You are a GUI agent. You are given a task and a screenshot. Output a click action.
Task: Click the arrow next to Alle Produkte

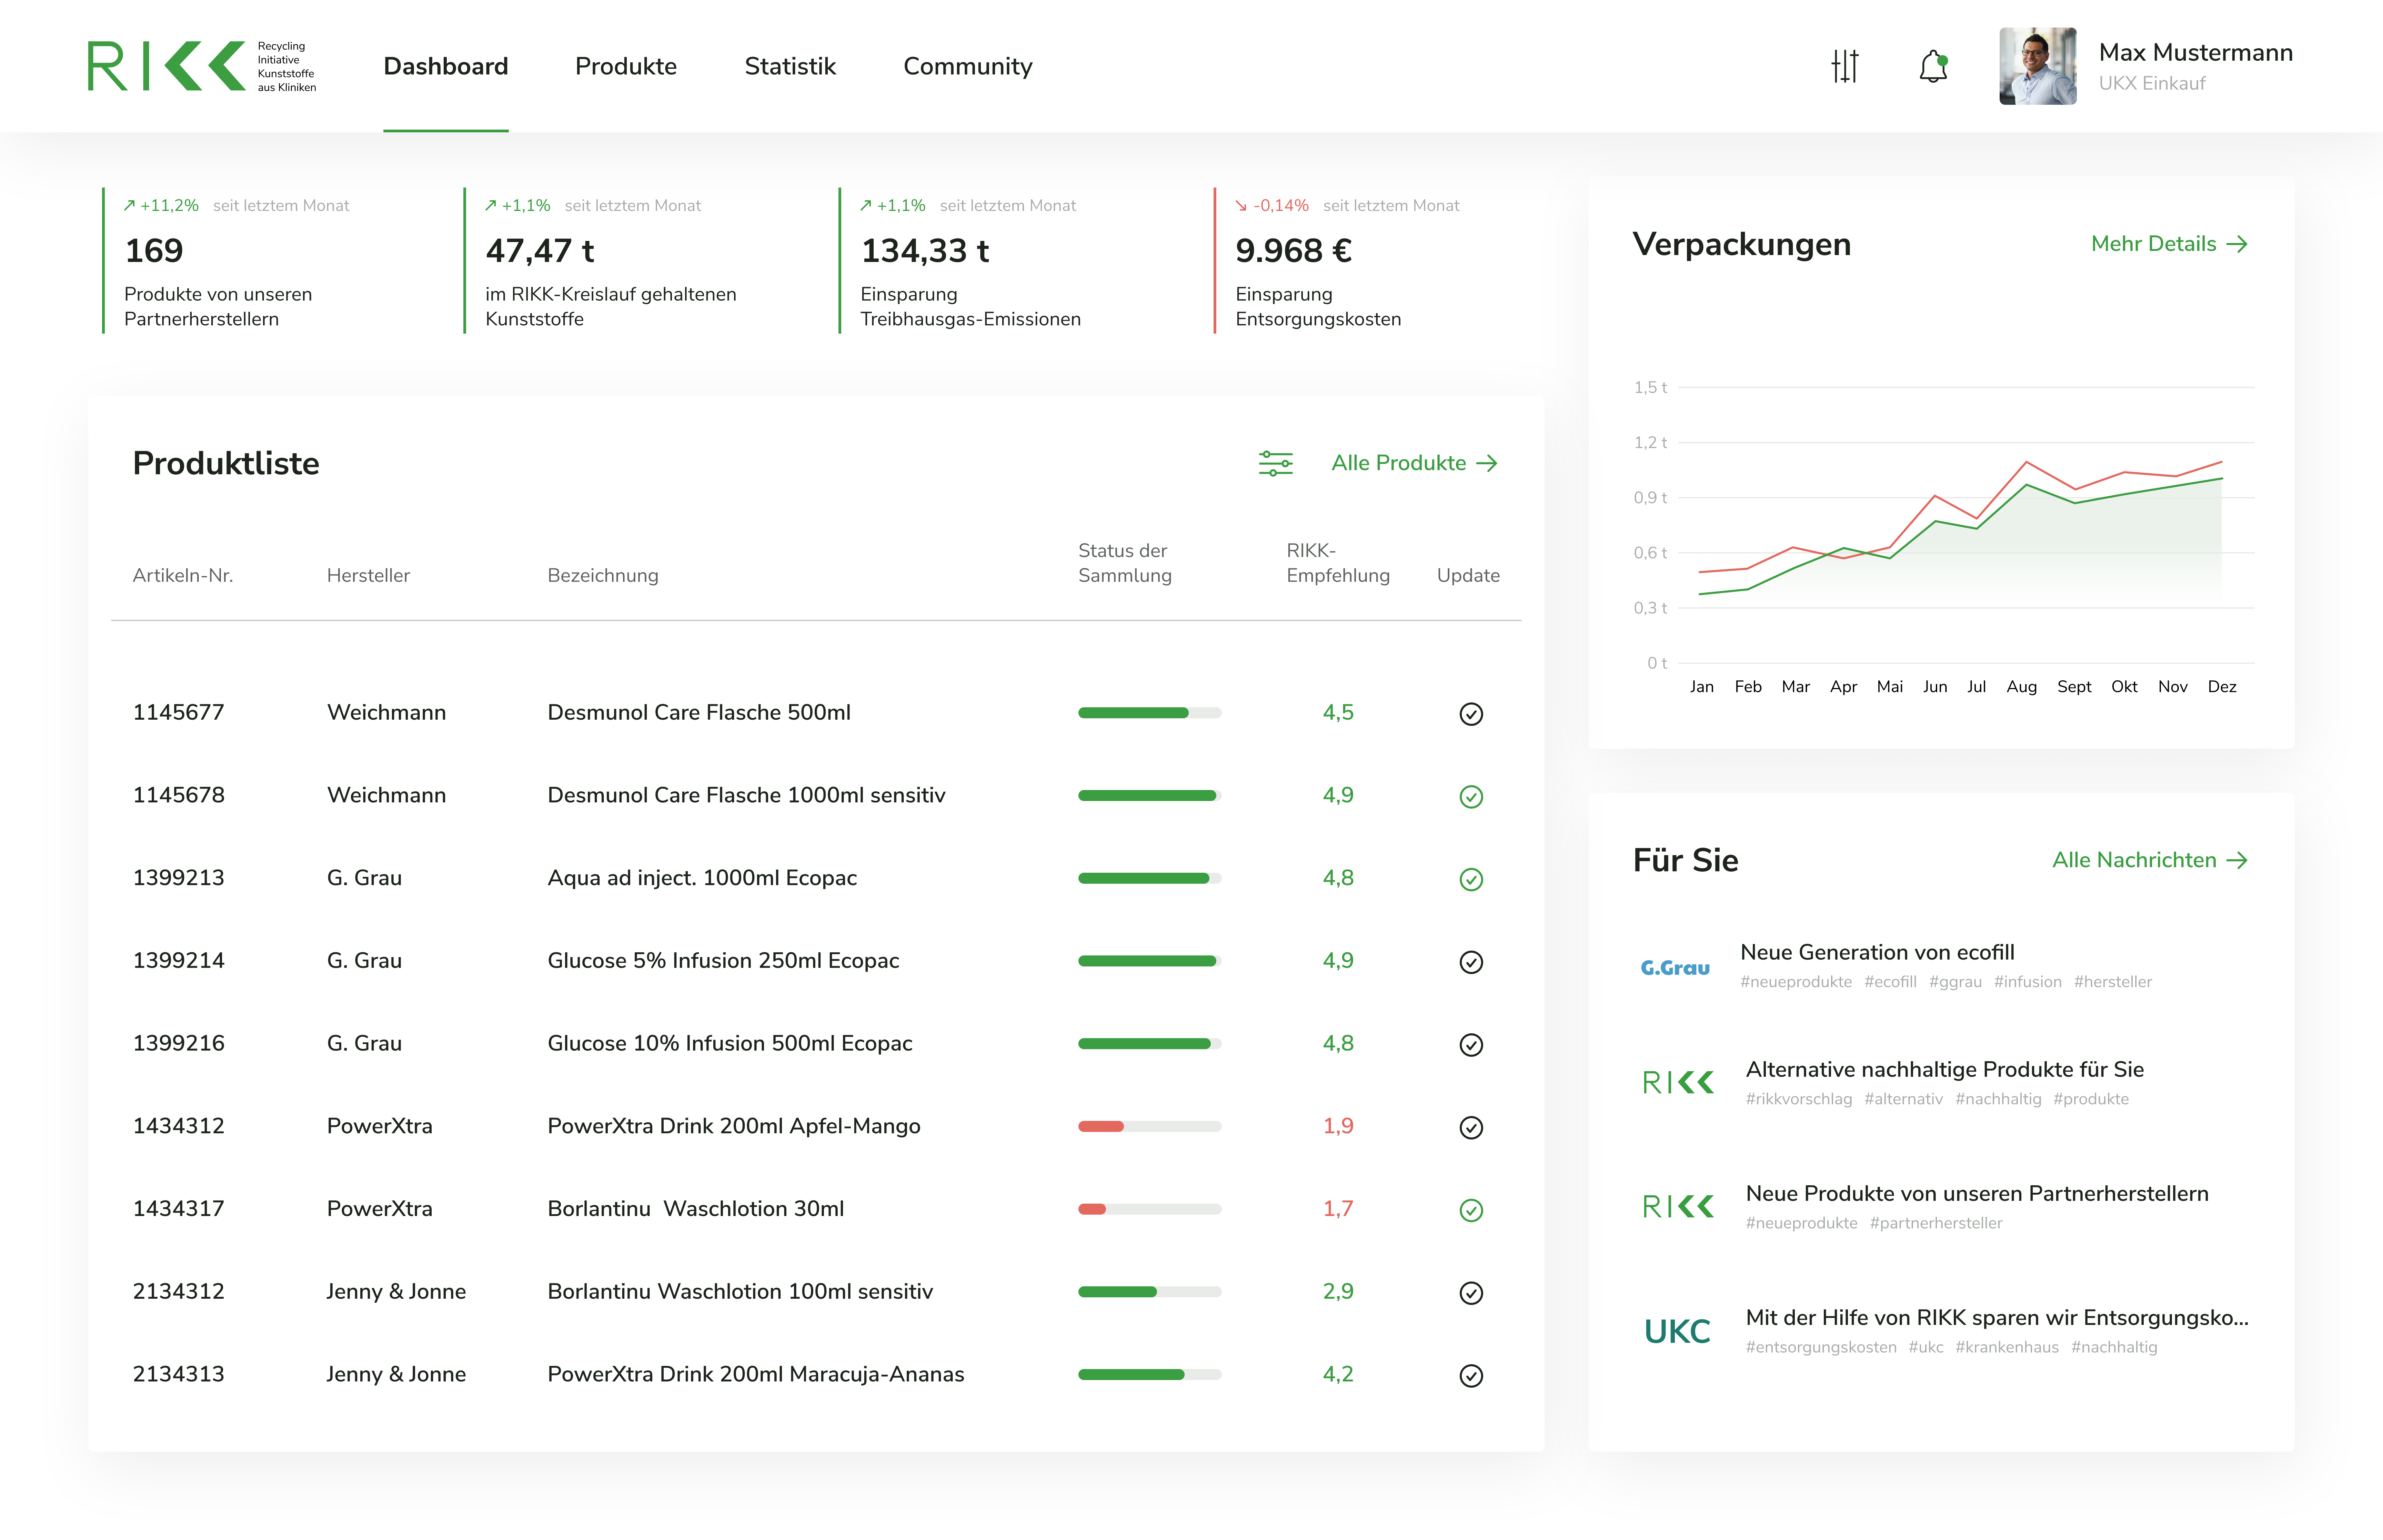1487,463
